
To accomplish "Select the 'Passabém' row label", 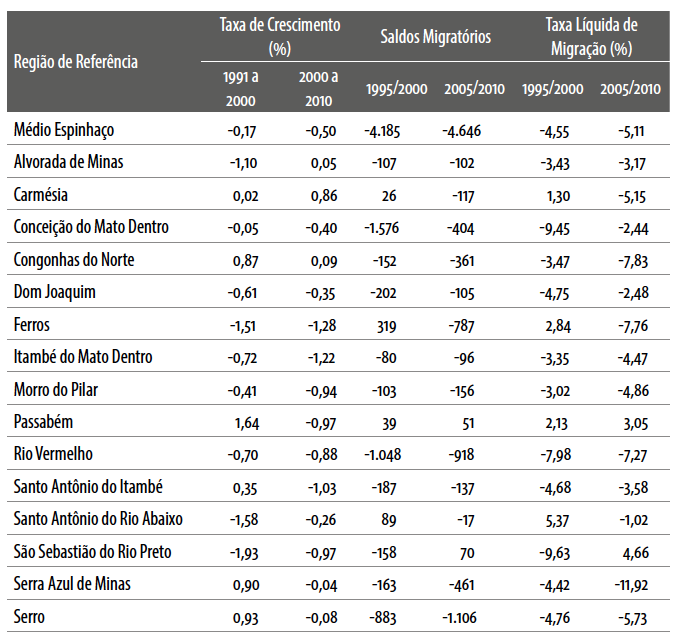I will [45, 422].
